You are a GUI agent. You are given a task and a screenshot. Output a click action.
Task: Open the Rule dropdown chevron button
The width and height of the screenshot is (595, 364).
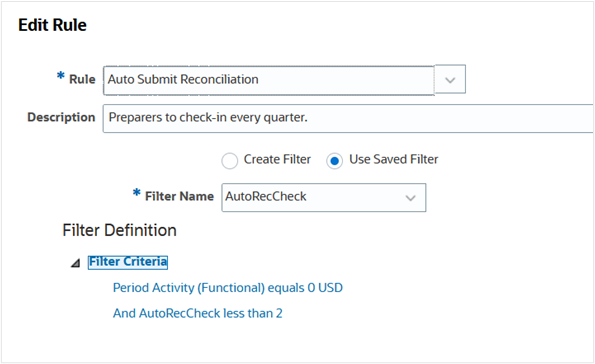tap(450, 80)
